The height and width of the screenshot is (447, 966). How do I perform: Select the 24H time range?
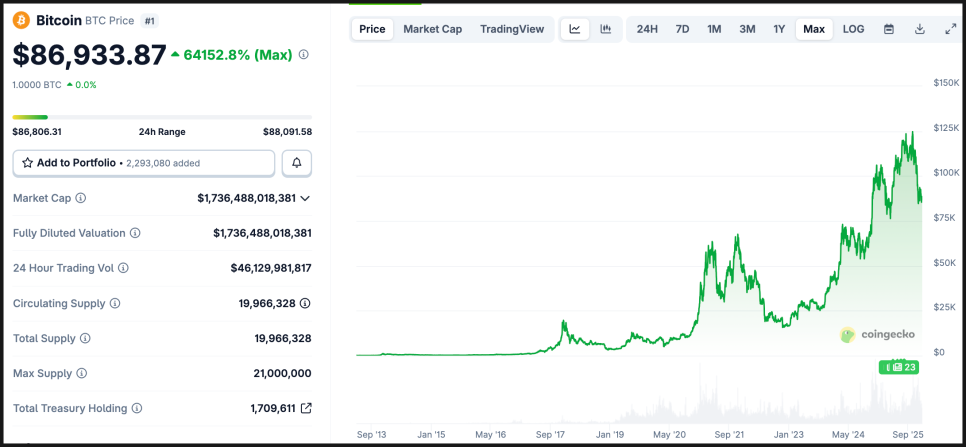click(647, 29)
